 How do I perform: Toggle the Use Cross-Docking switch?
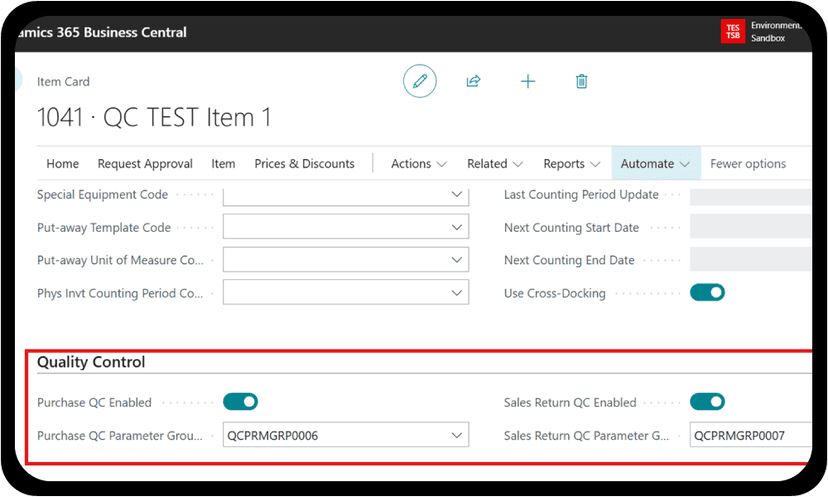tap(707, 293)
